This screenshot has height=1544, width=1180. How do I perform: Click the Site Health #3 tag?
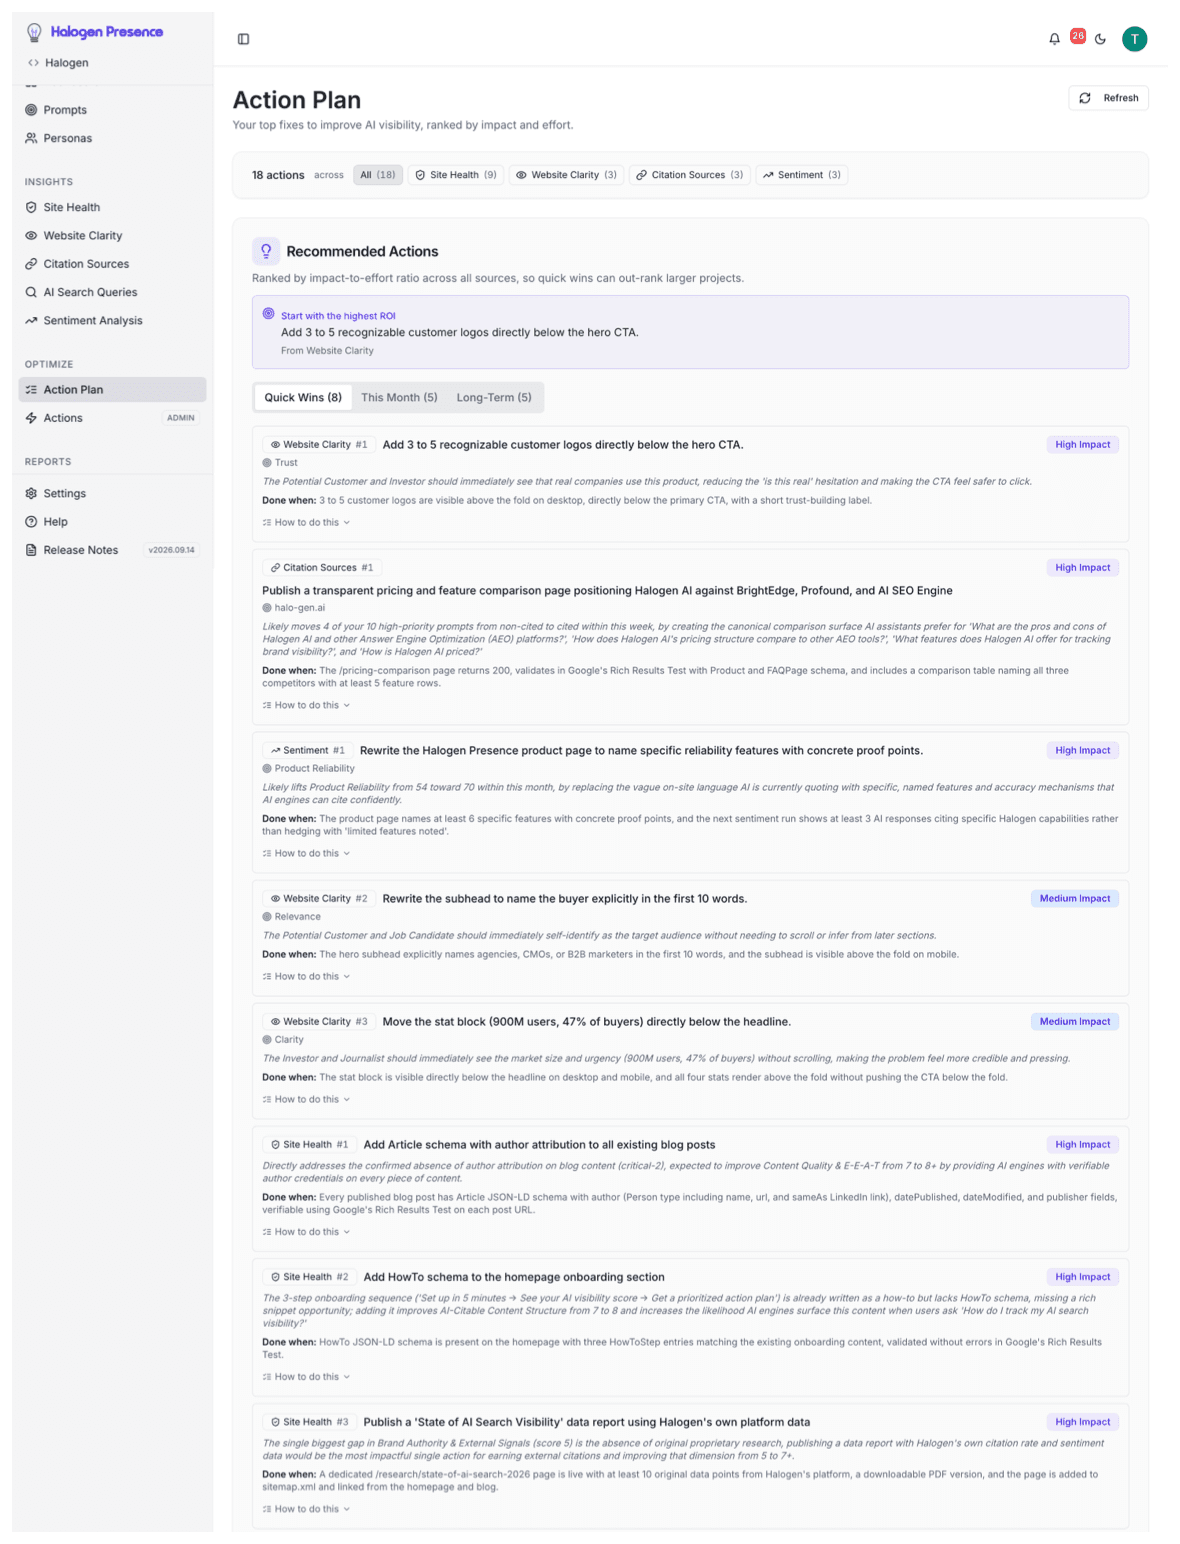(309, 1422)
